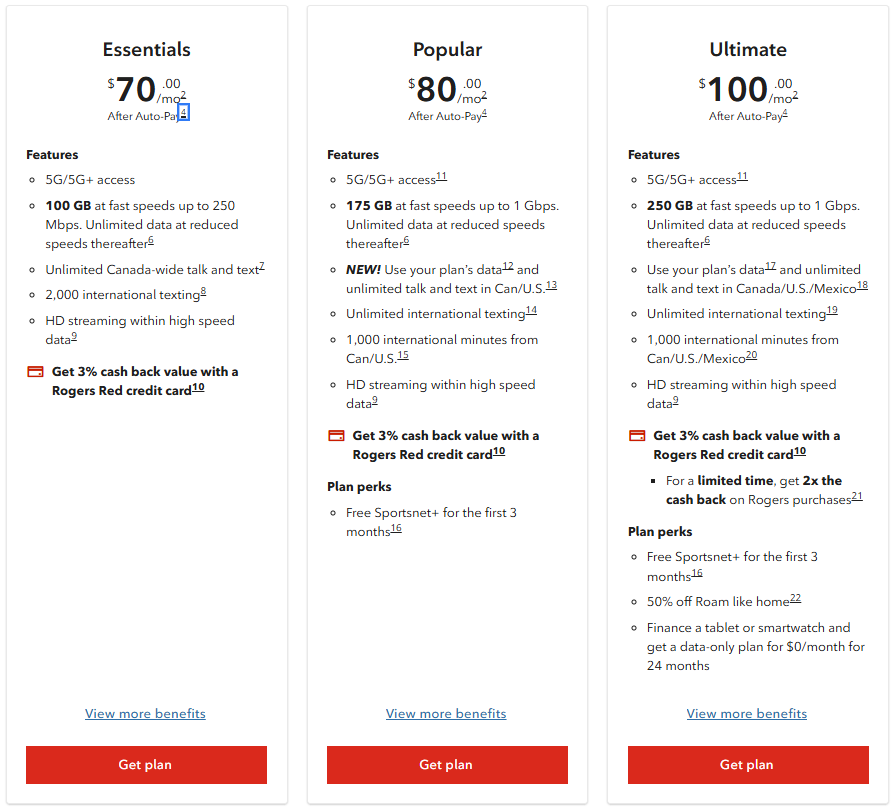Screen dimensions: 894x810
Task: Open footnote 8 after 2,000 international texting
Action: coord(204,292)
